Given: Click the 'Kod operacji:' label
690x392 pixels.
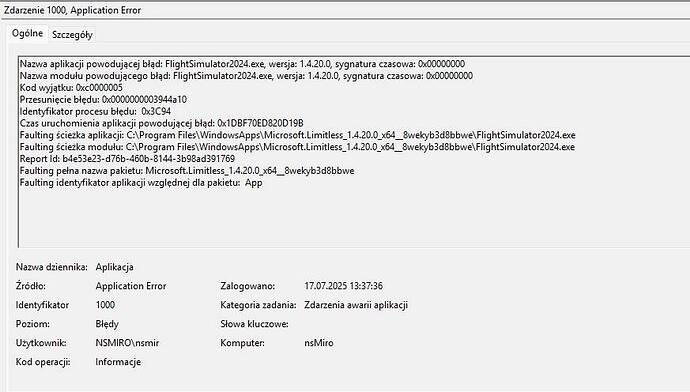Looking at the screenshot, I should pyautogui.click(x=43, y=362).
